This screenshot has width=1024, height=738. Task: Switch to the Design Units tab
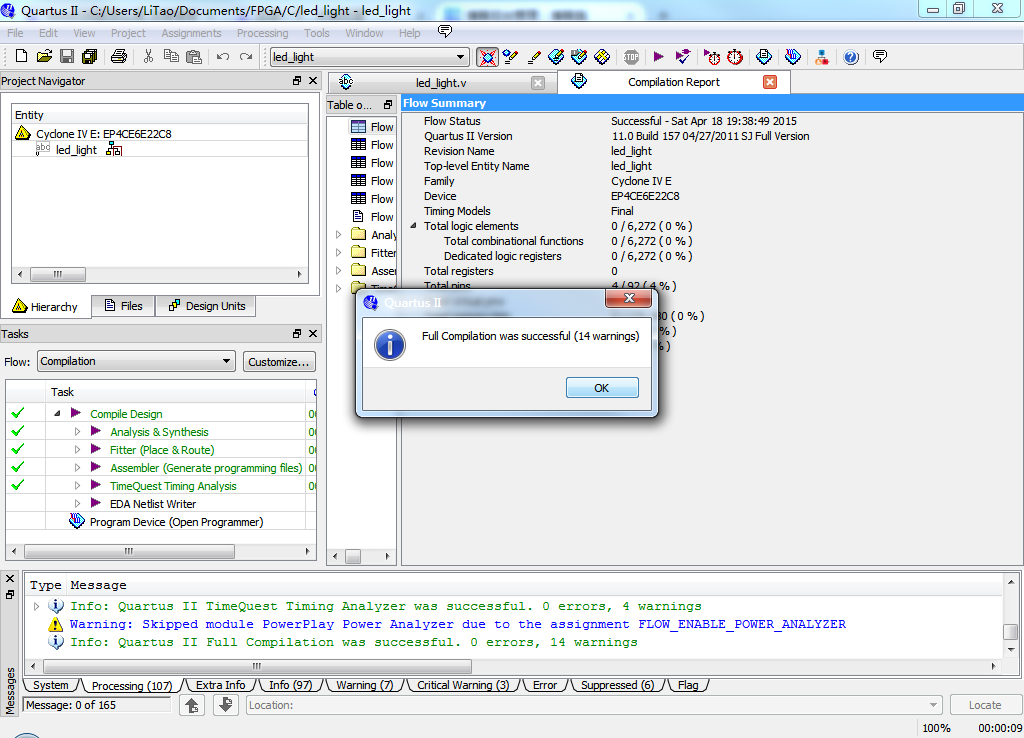(x=207, y=306)
